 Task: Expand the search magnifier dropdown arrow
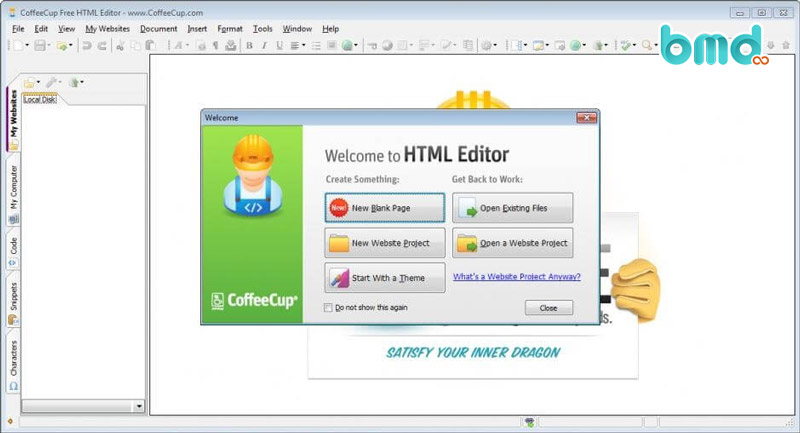pyautogui.click(x=656, y=45)
